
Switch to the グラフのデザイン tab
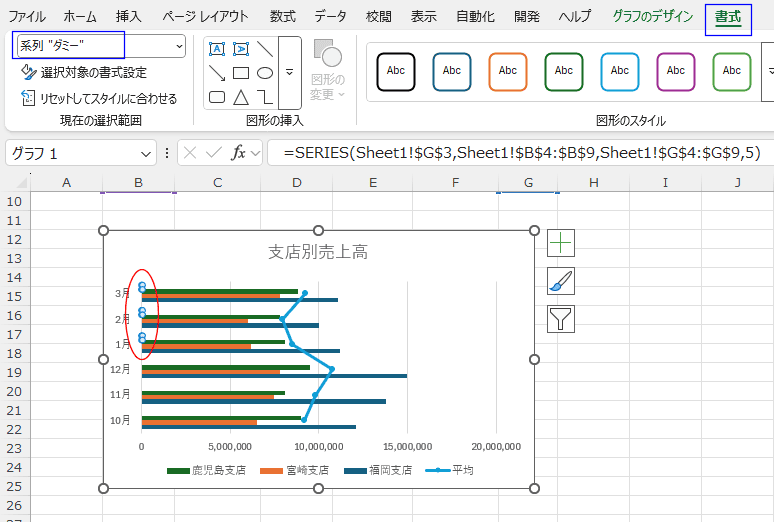(652, 17)
